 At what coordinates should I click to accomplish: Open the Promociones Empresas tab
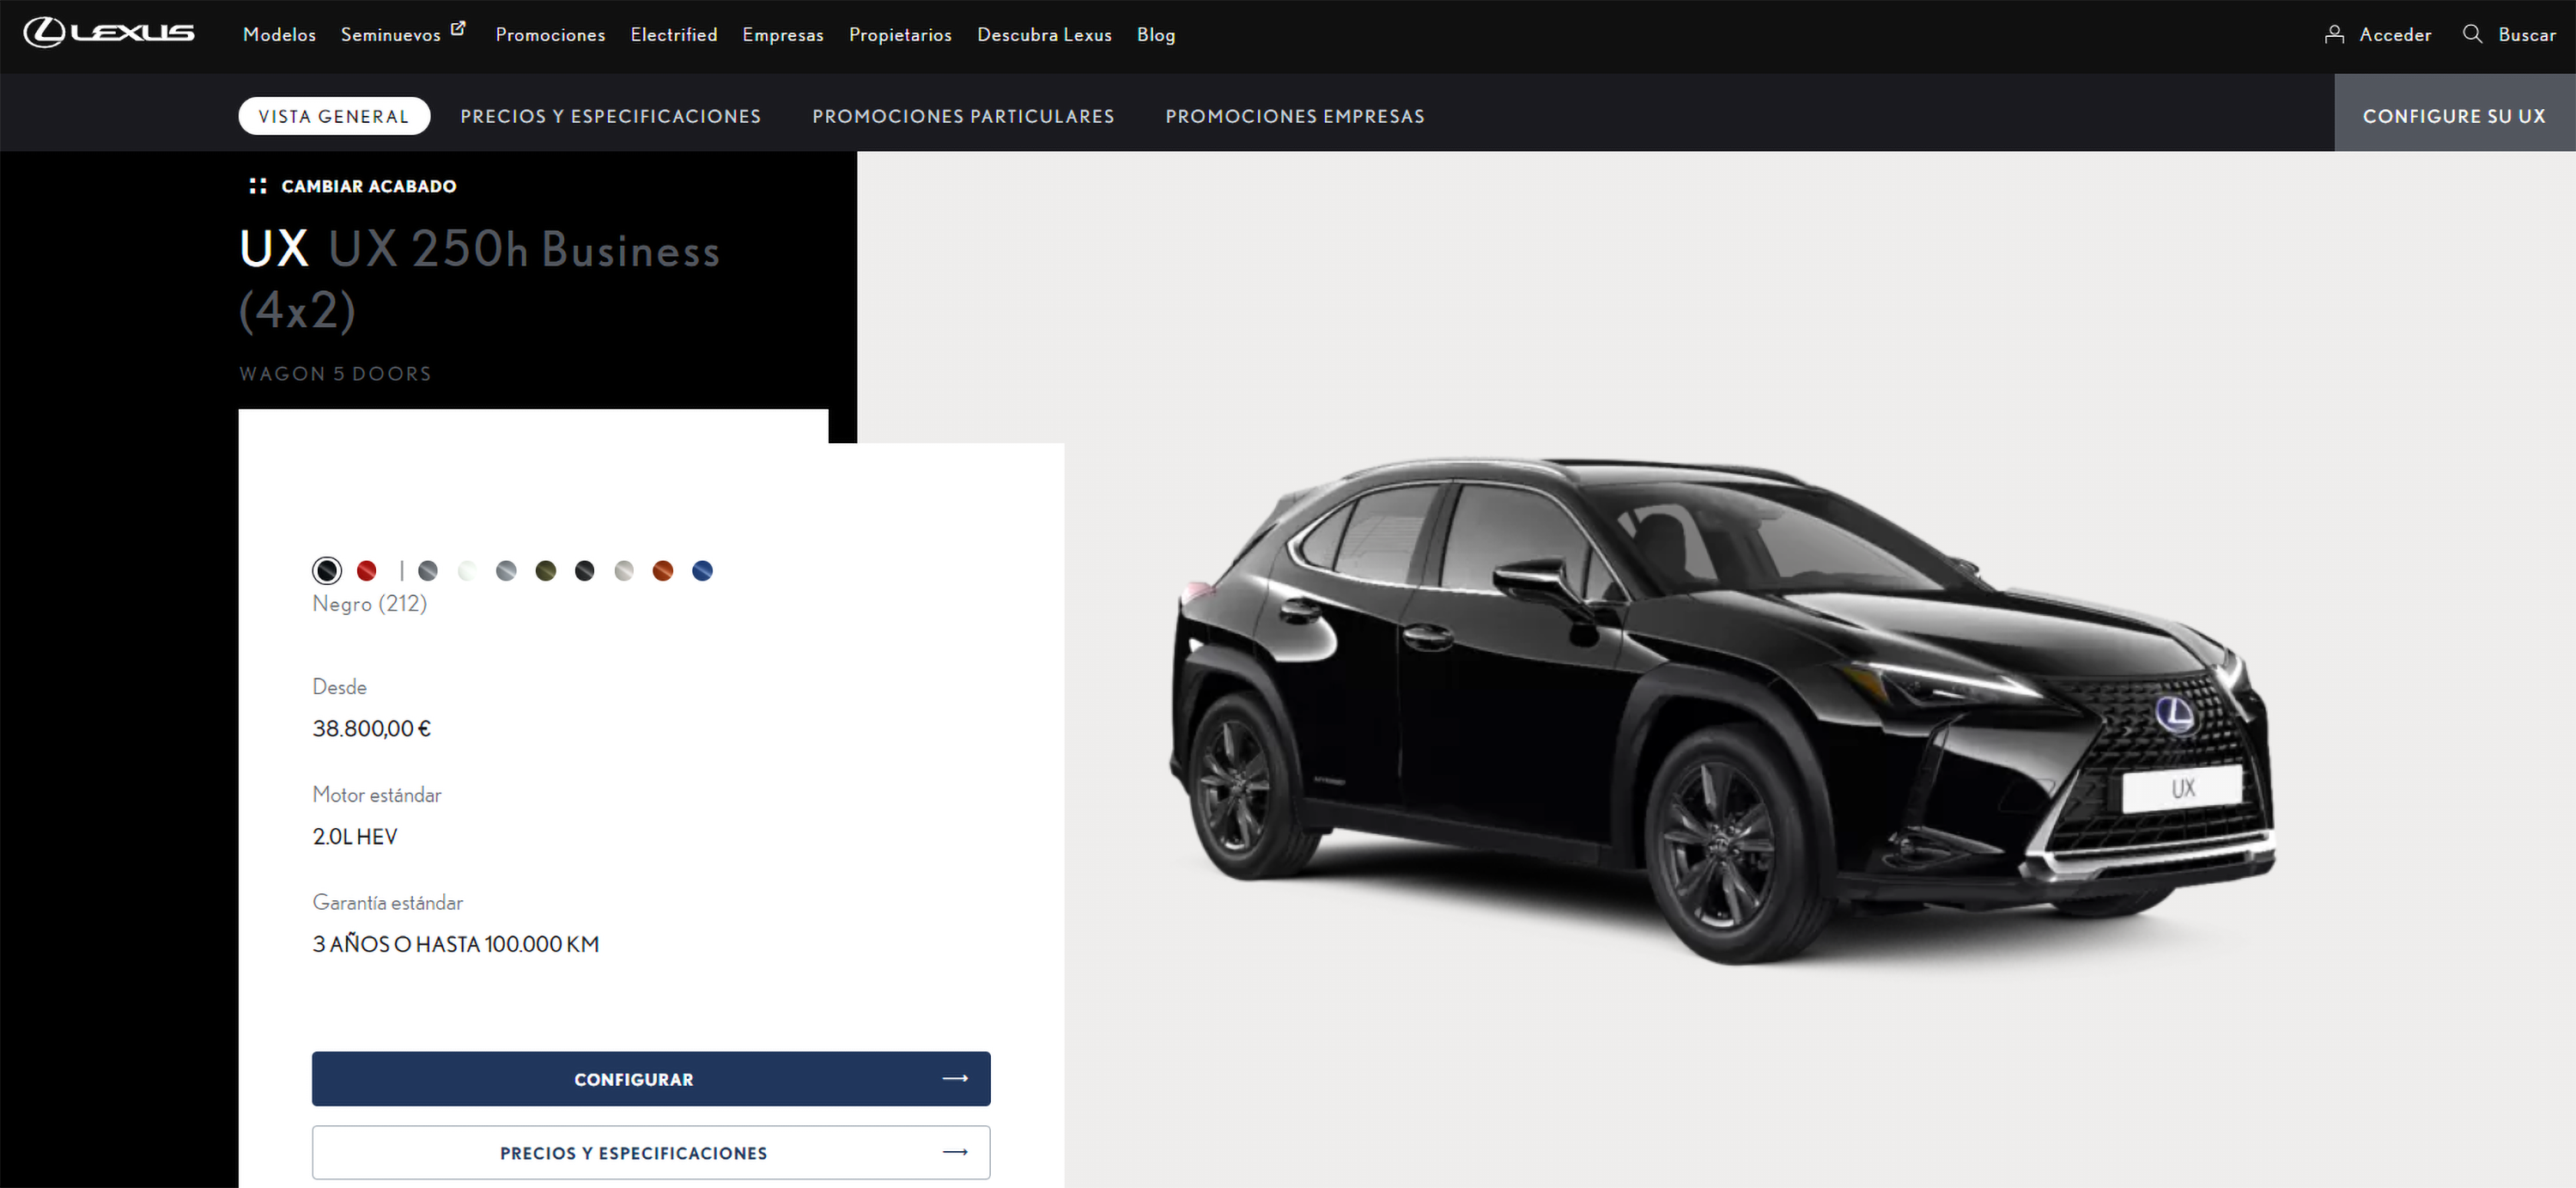pos(1294,116)
